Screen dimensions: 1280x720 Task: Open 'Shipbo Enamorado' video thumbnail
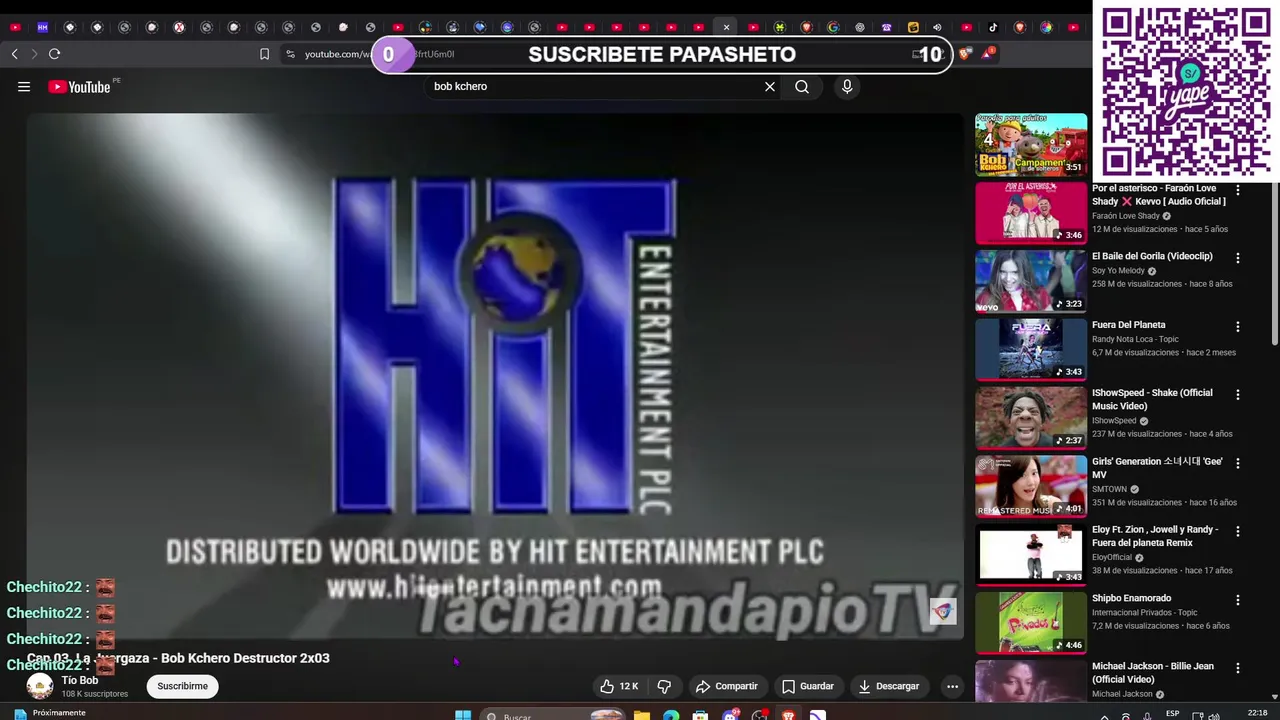pos(1031,623)
